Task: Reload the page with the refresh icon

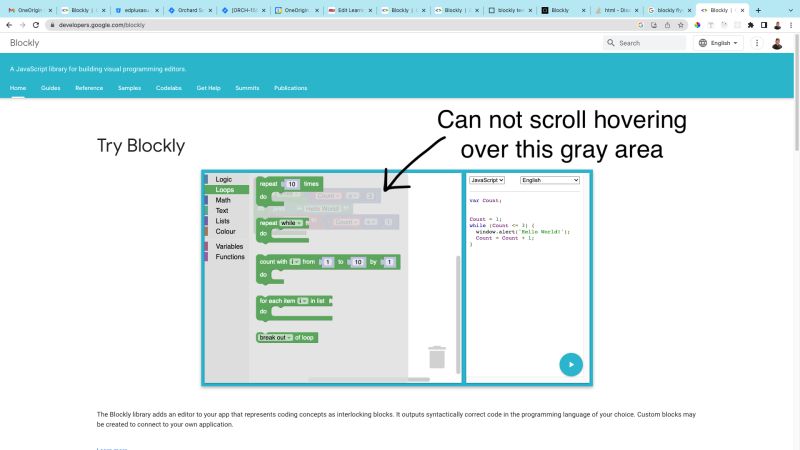Action: 36,25
